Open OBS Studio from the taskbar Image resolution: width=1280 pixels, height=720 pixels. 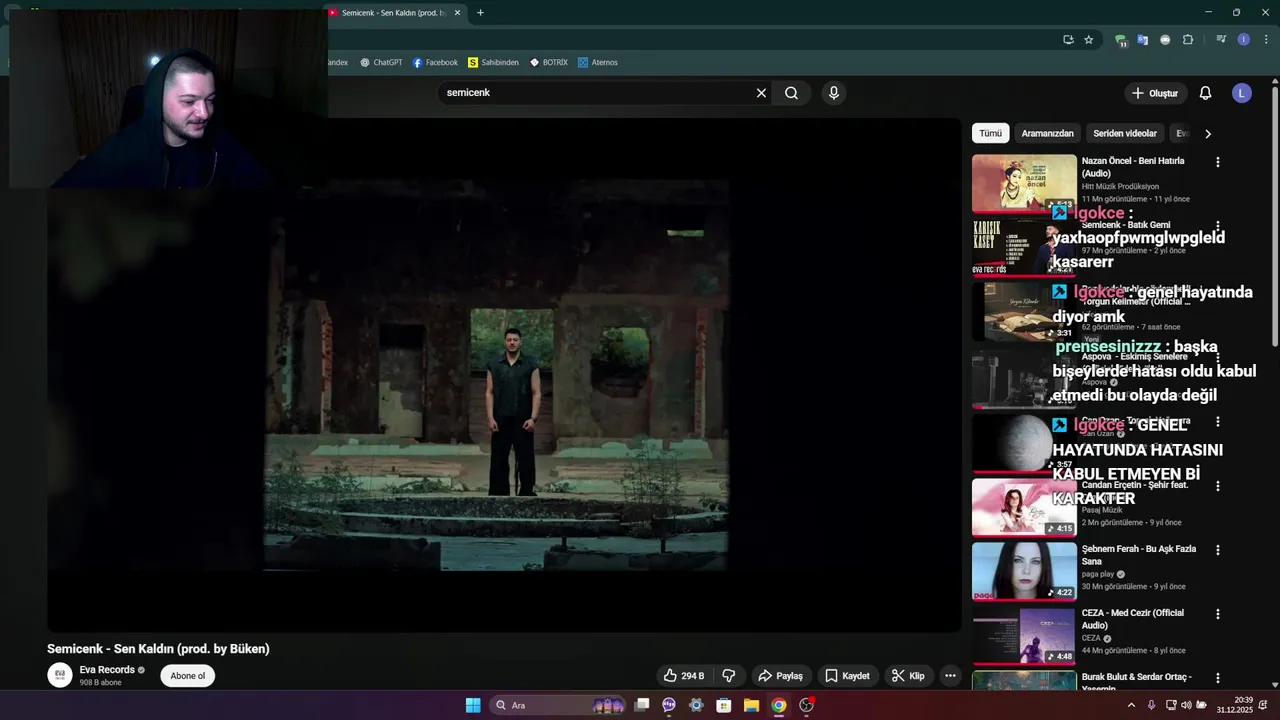coord(806,705)
